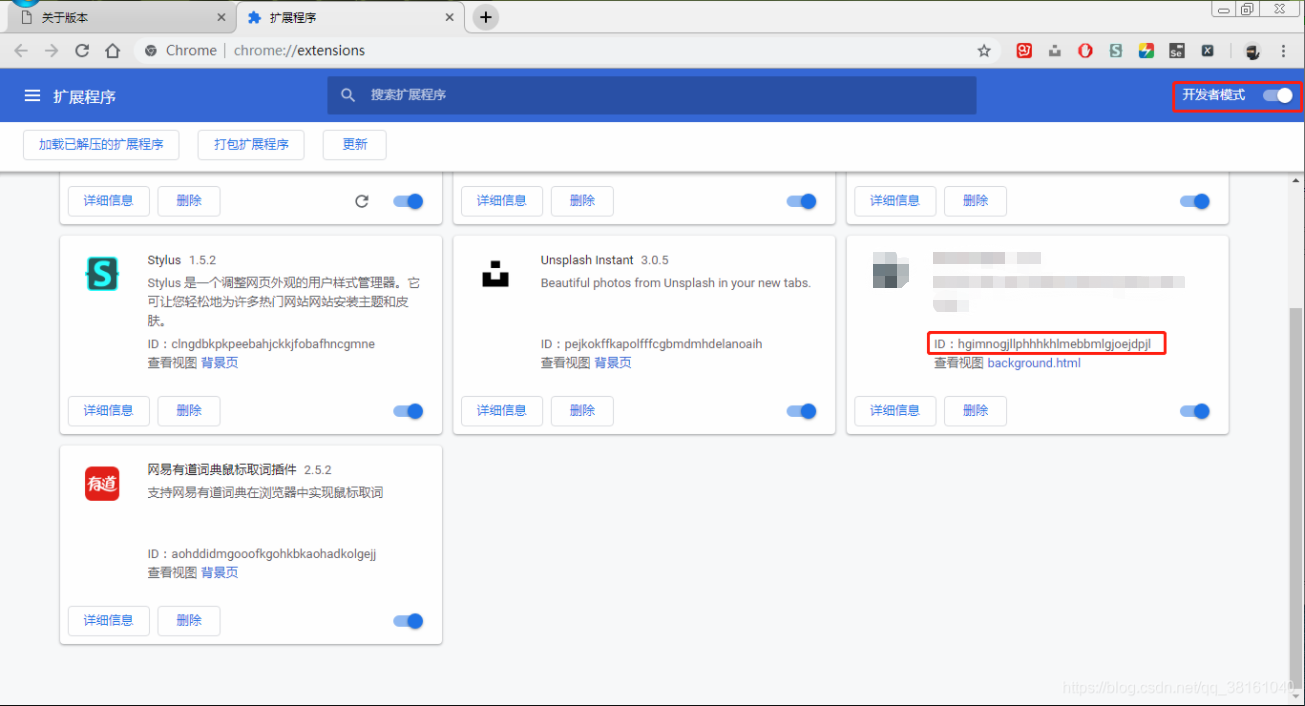Reload the page with the refresh icon
The image size is (1305, 706).
pyautogui.click(x=82, y=50)
